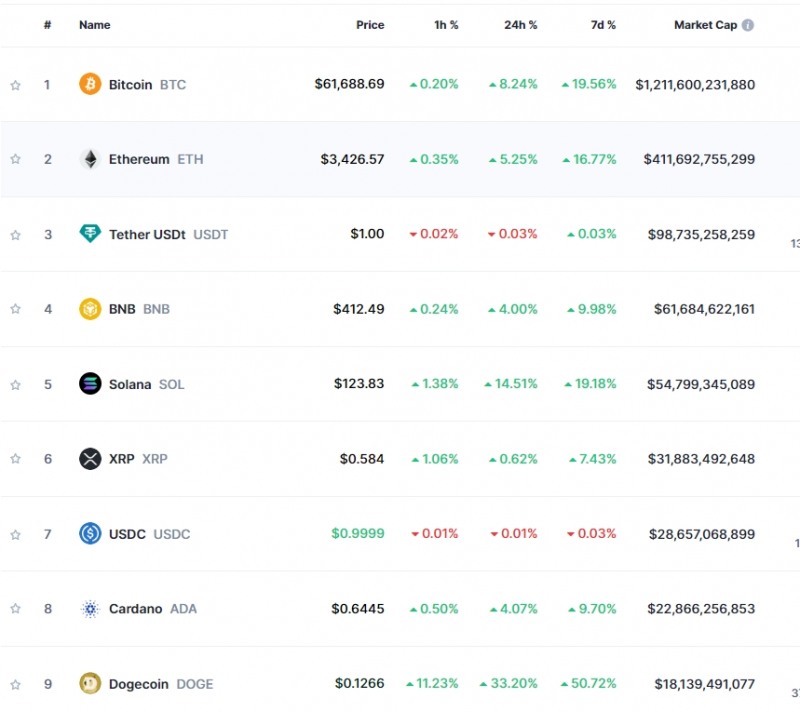Viewport: 800px width, 712px height.
Task: Star Bitcoin to add to watchlist
Action: [15, 85]
